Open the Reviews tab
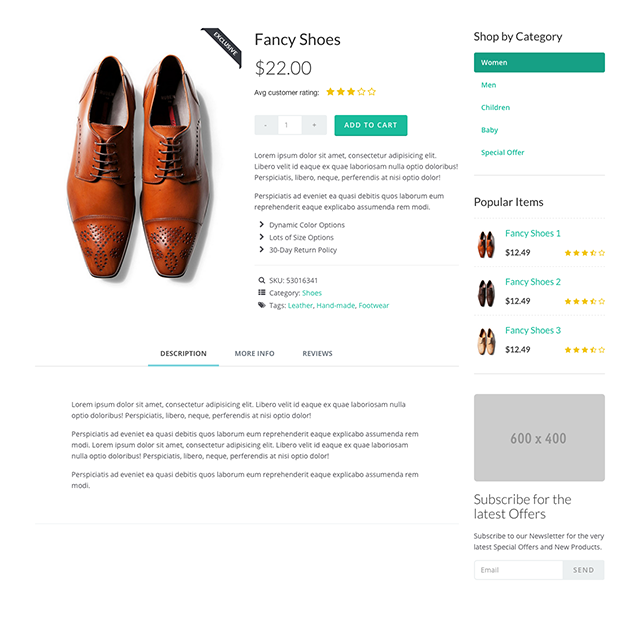Viewport: 640px width, 619px height. pyautogui.click(x=317, y=353)
